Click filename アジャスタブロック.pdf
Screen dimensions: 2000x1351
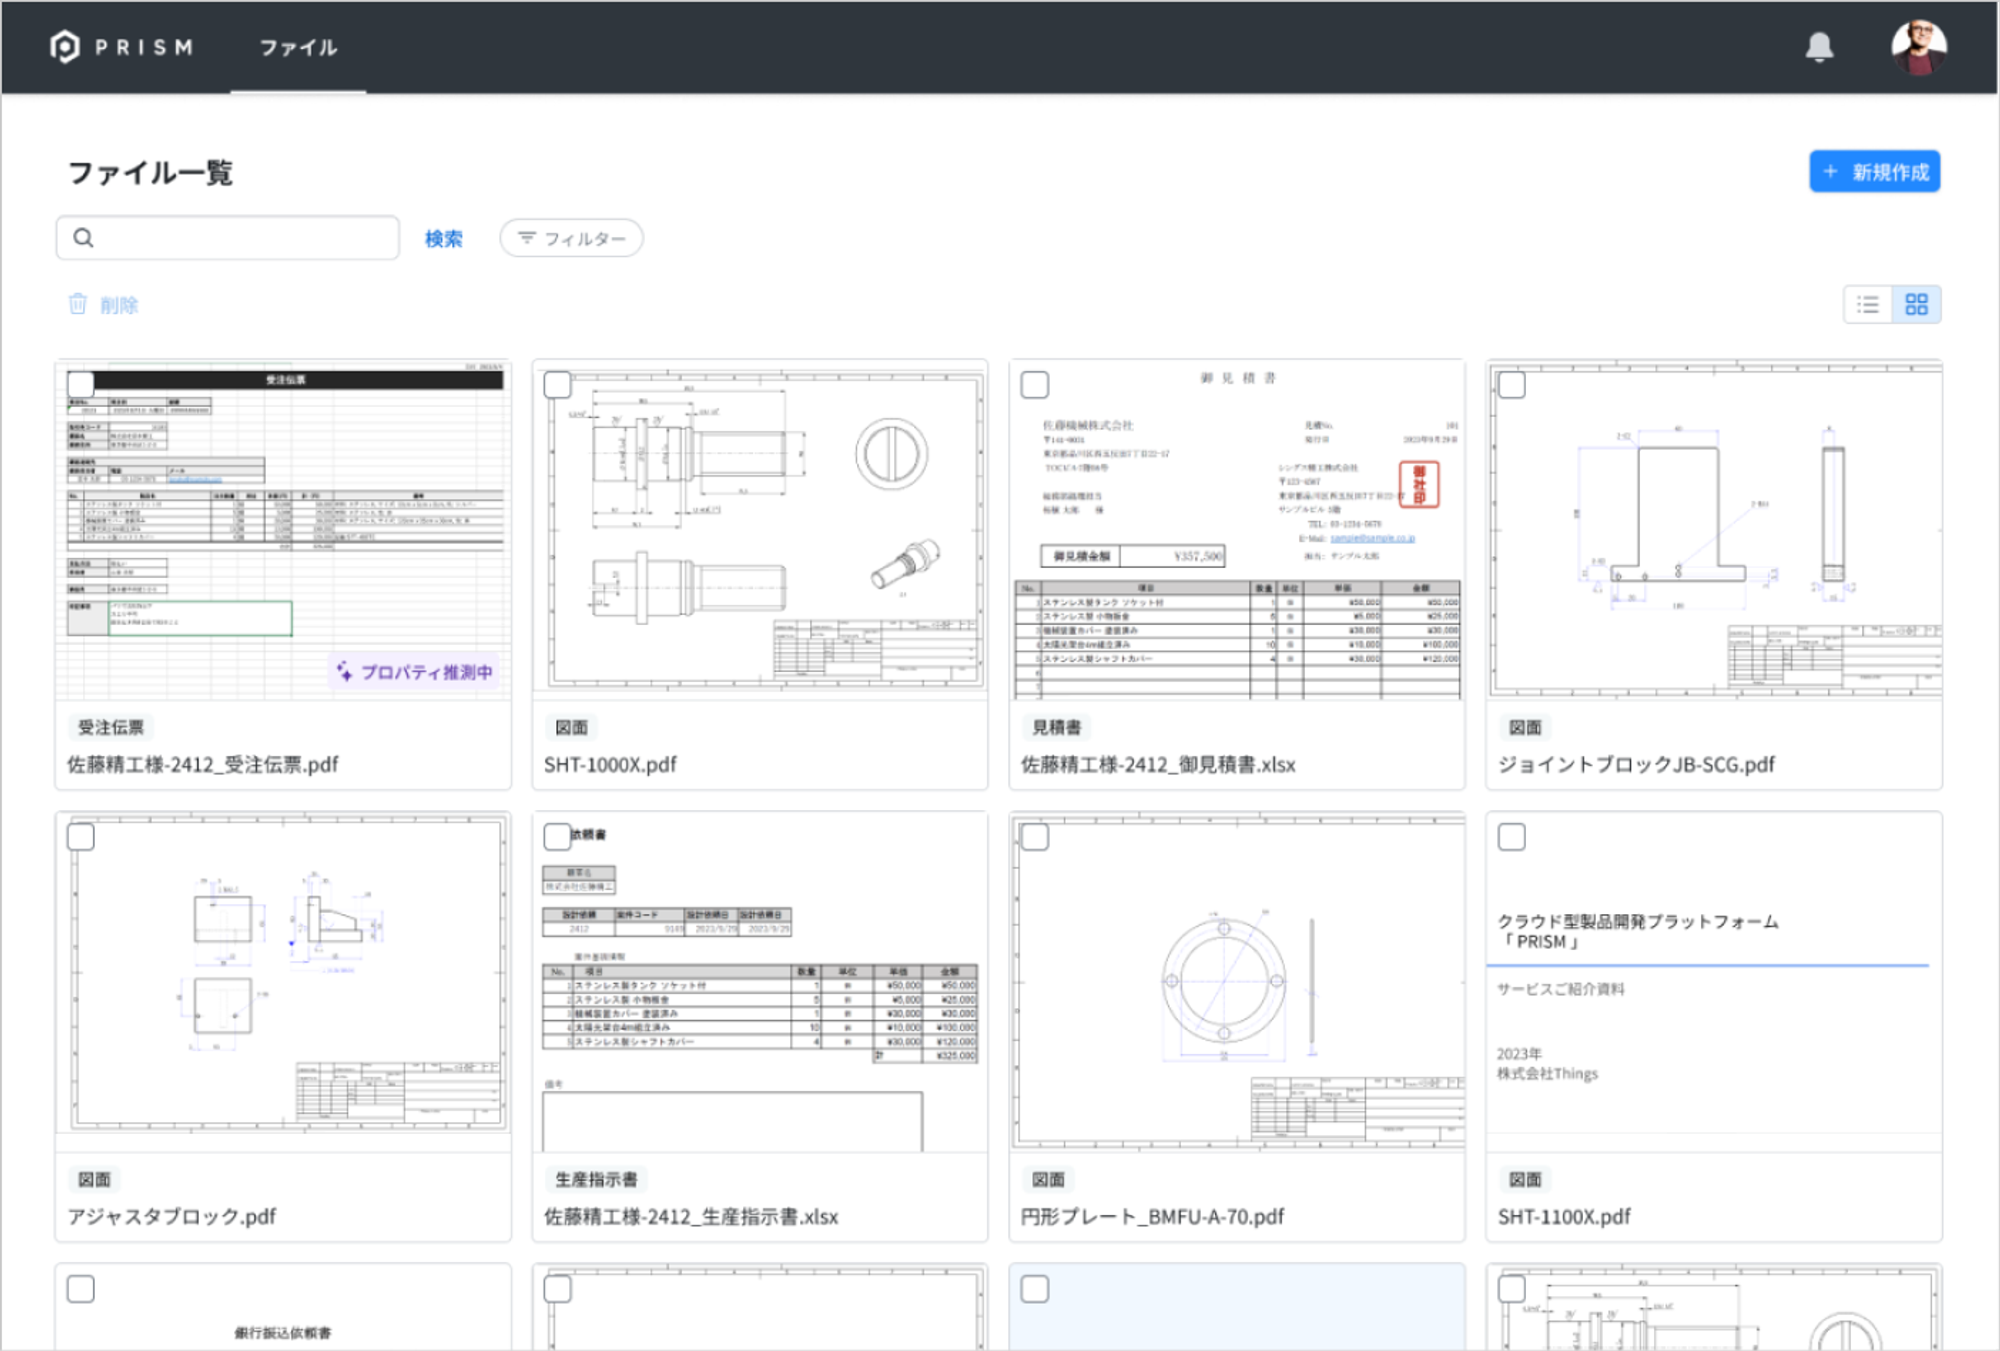[x=171, y=1217]
